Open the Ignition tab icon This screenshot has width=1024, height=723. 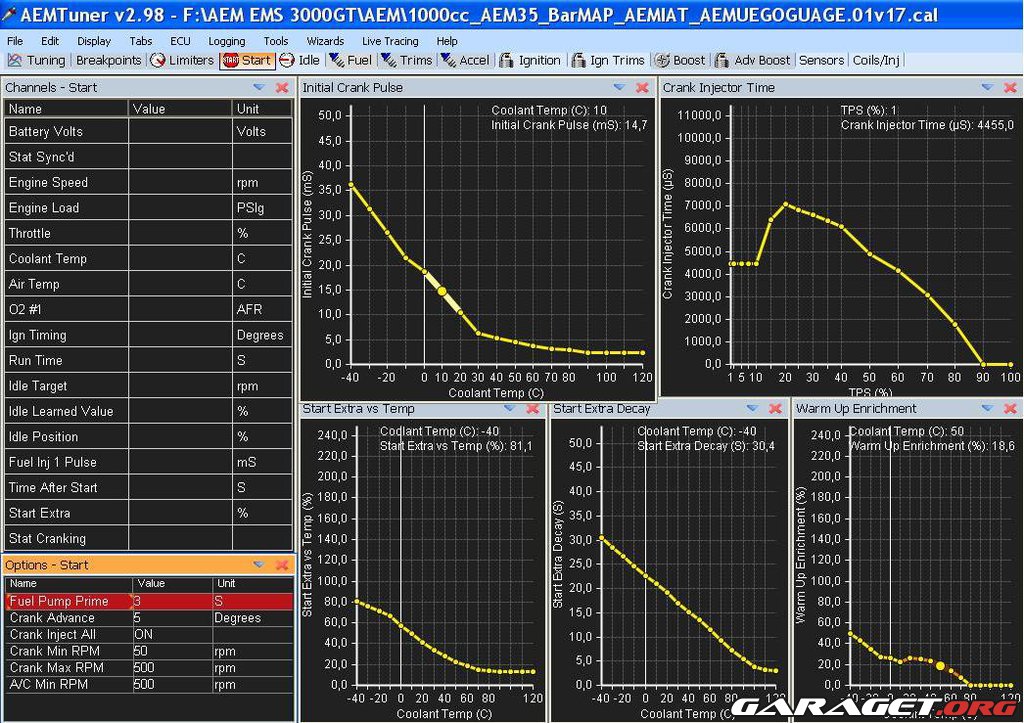[x=506, y=61]
